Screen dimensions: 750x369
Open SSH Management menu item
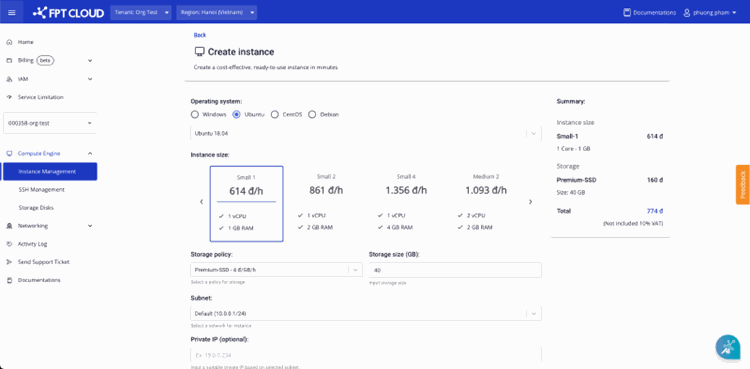42,190
